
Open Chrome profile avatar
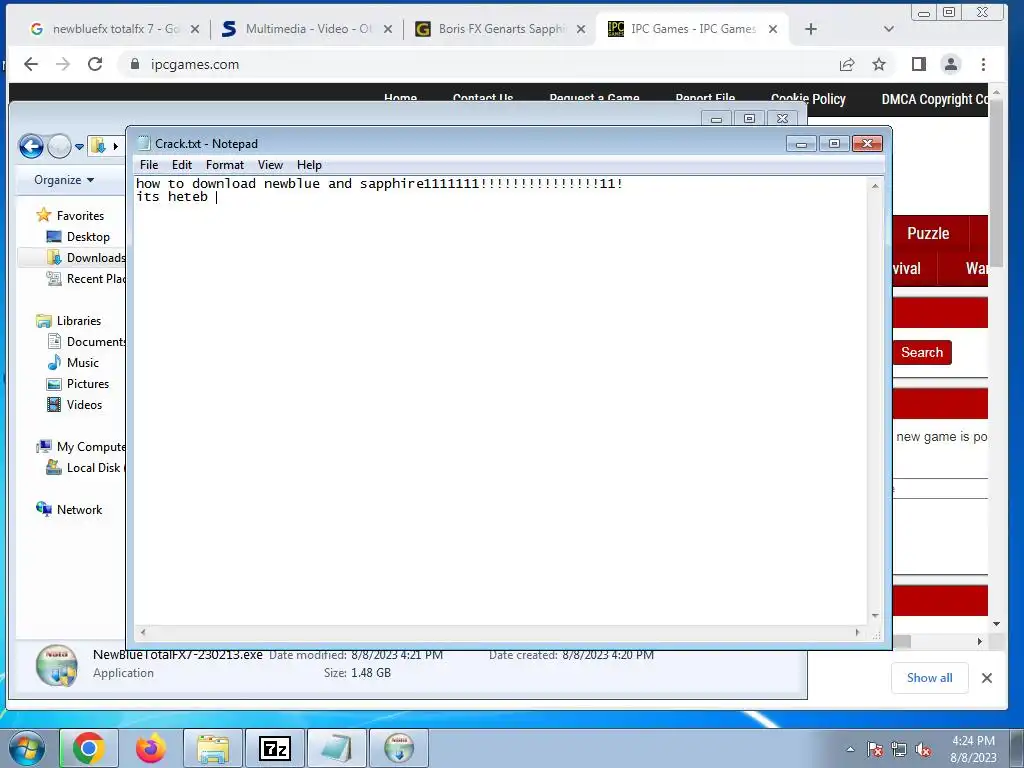coord(951,64)
